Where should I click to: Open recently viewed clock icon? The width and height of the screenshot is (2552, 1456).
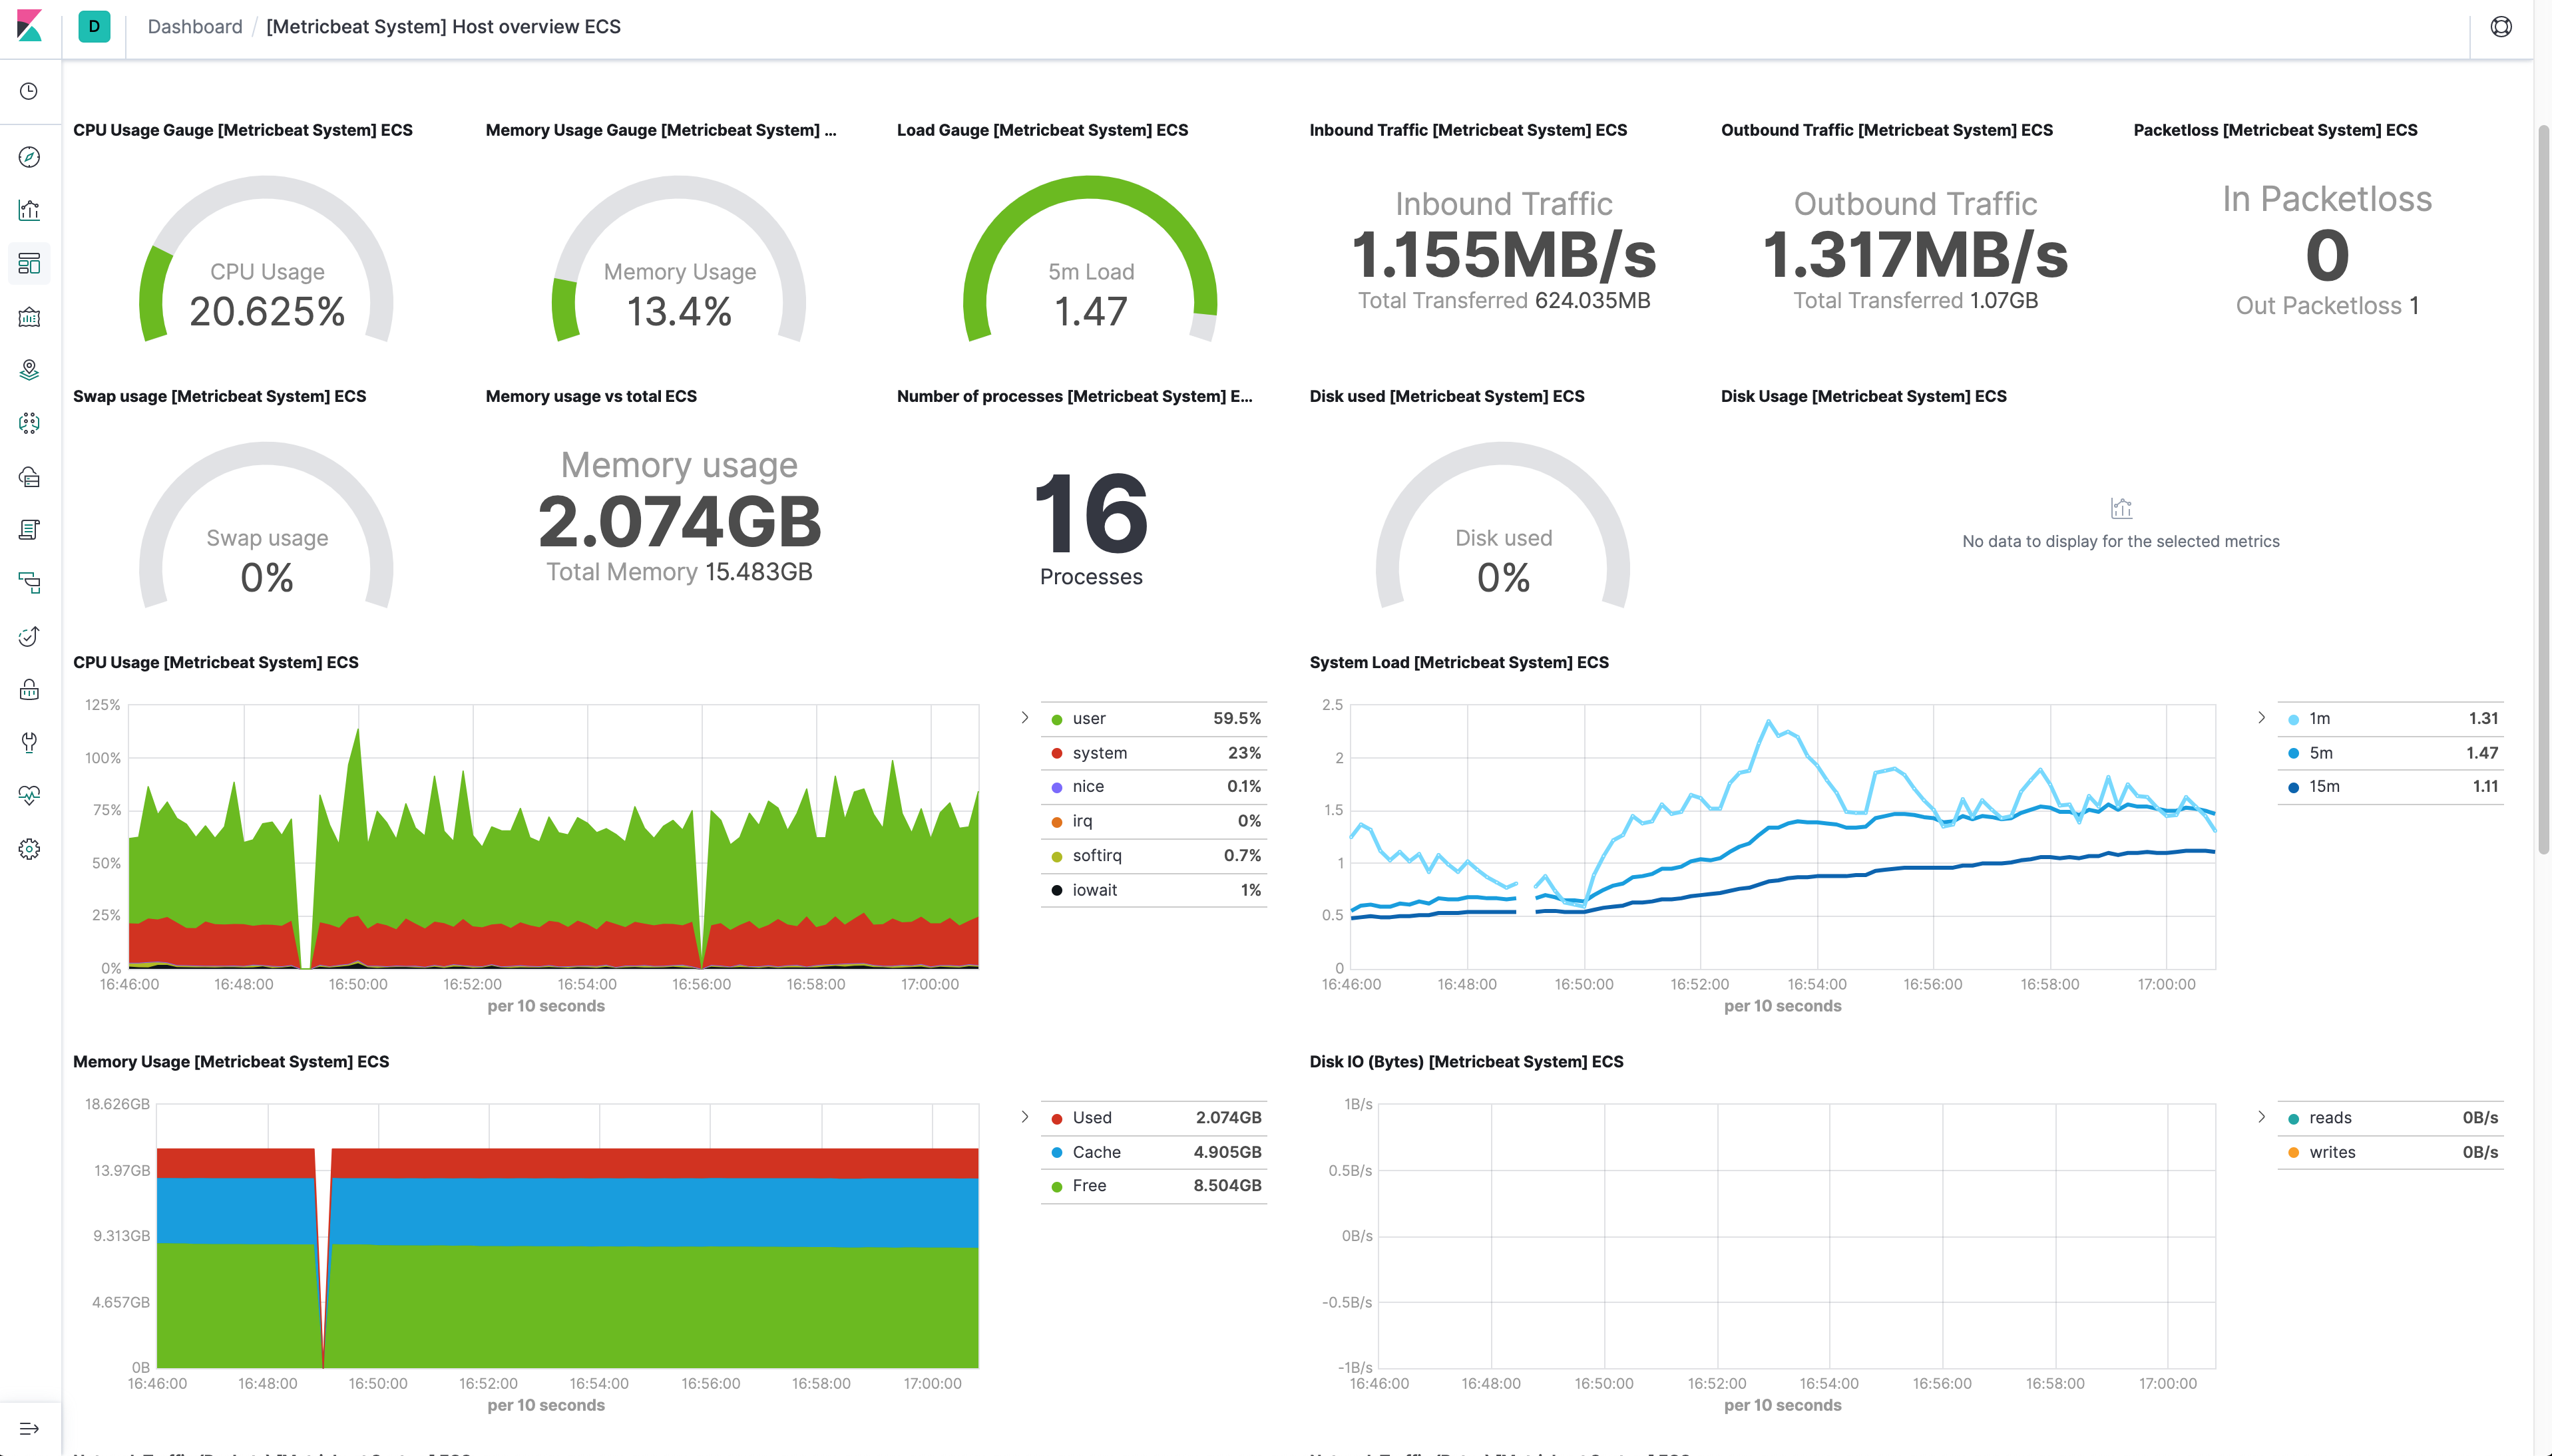[x=29, y=91]
